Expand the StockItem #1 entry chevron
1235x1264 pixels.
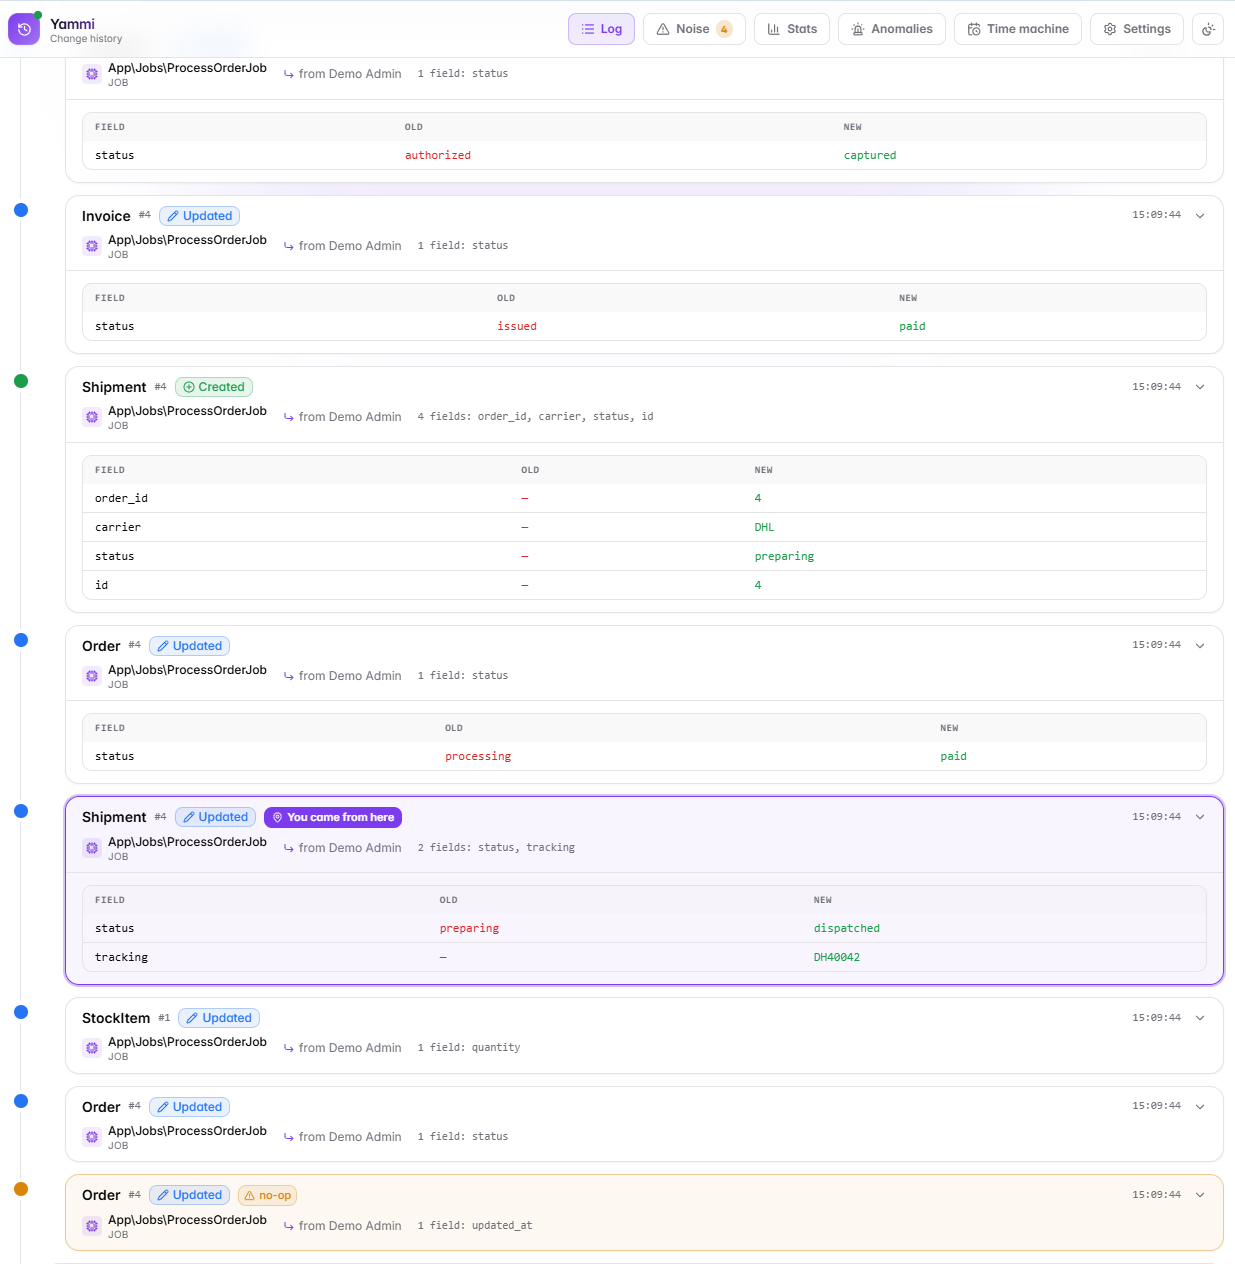[x=1200, y=1018]
